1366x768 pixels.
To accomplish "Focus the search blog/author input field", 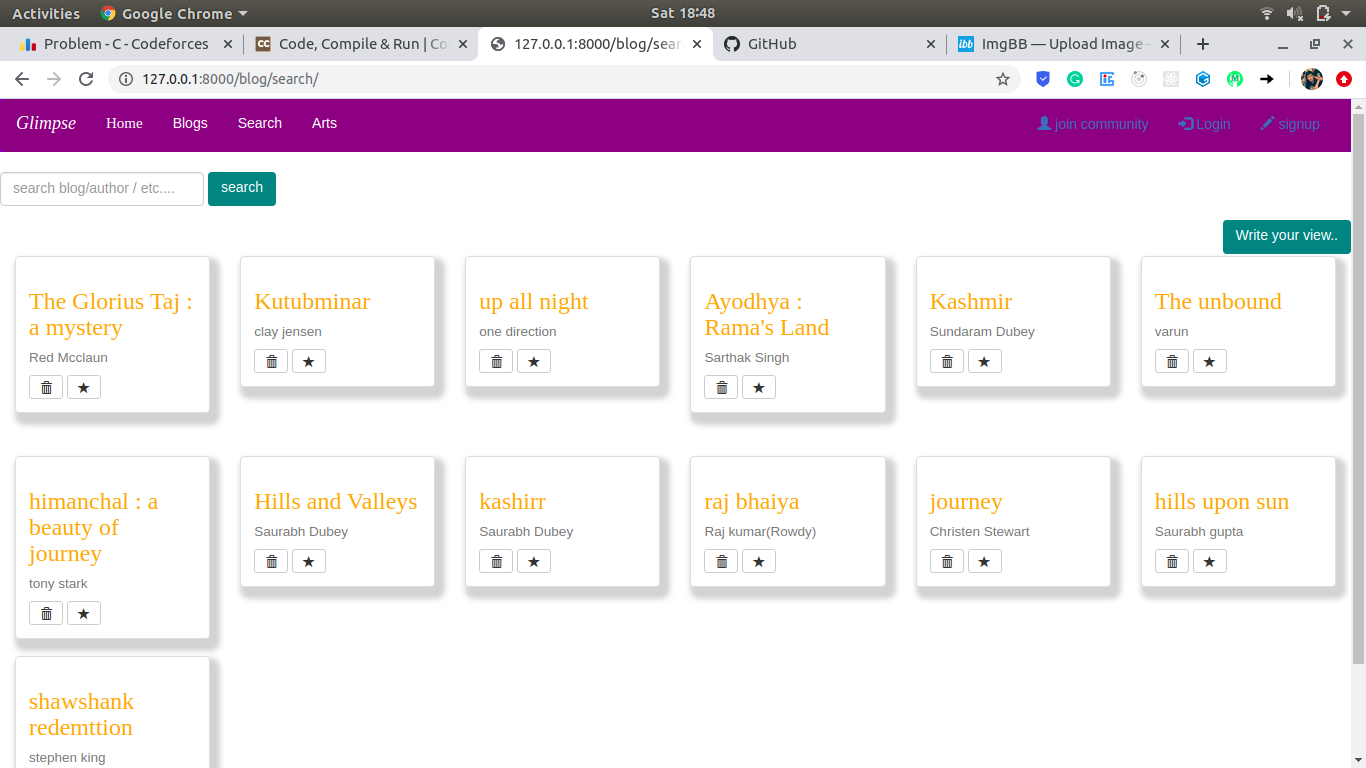I will [x=102, y=188].
